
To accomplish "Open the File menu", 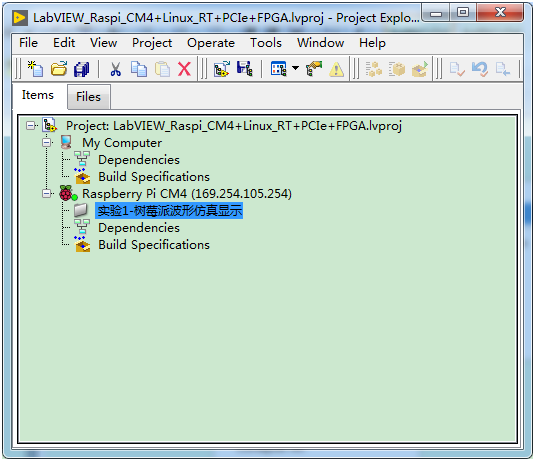I will coord(28,43).
